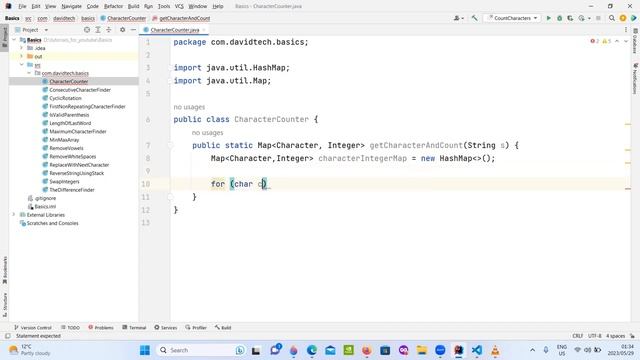The image size is (640, 360).
Task: Collapse all in Project panel toolbar
Action: [109, 30]
